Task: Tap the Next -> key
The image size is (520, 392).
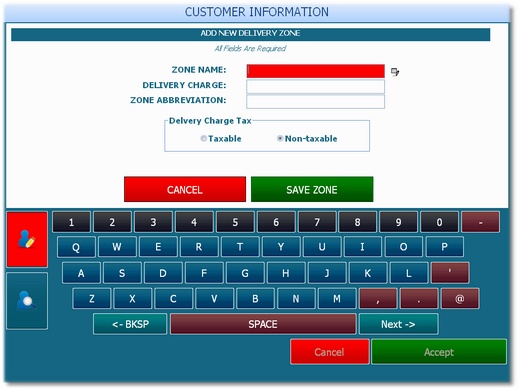Action: tap(398, 324)
